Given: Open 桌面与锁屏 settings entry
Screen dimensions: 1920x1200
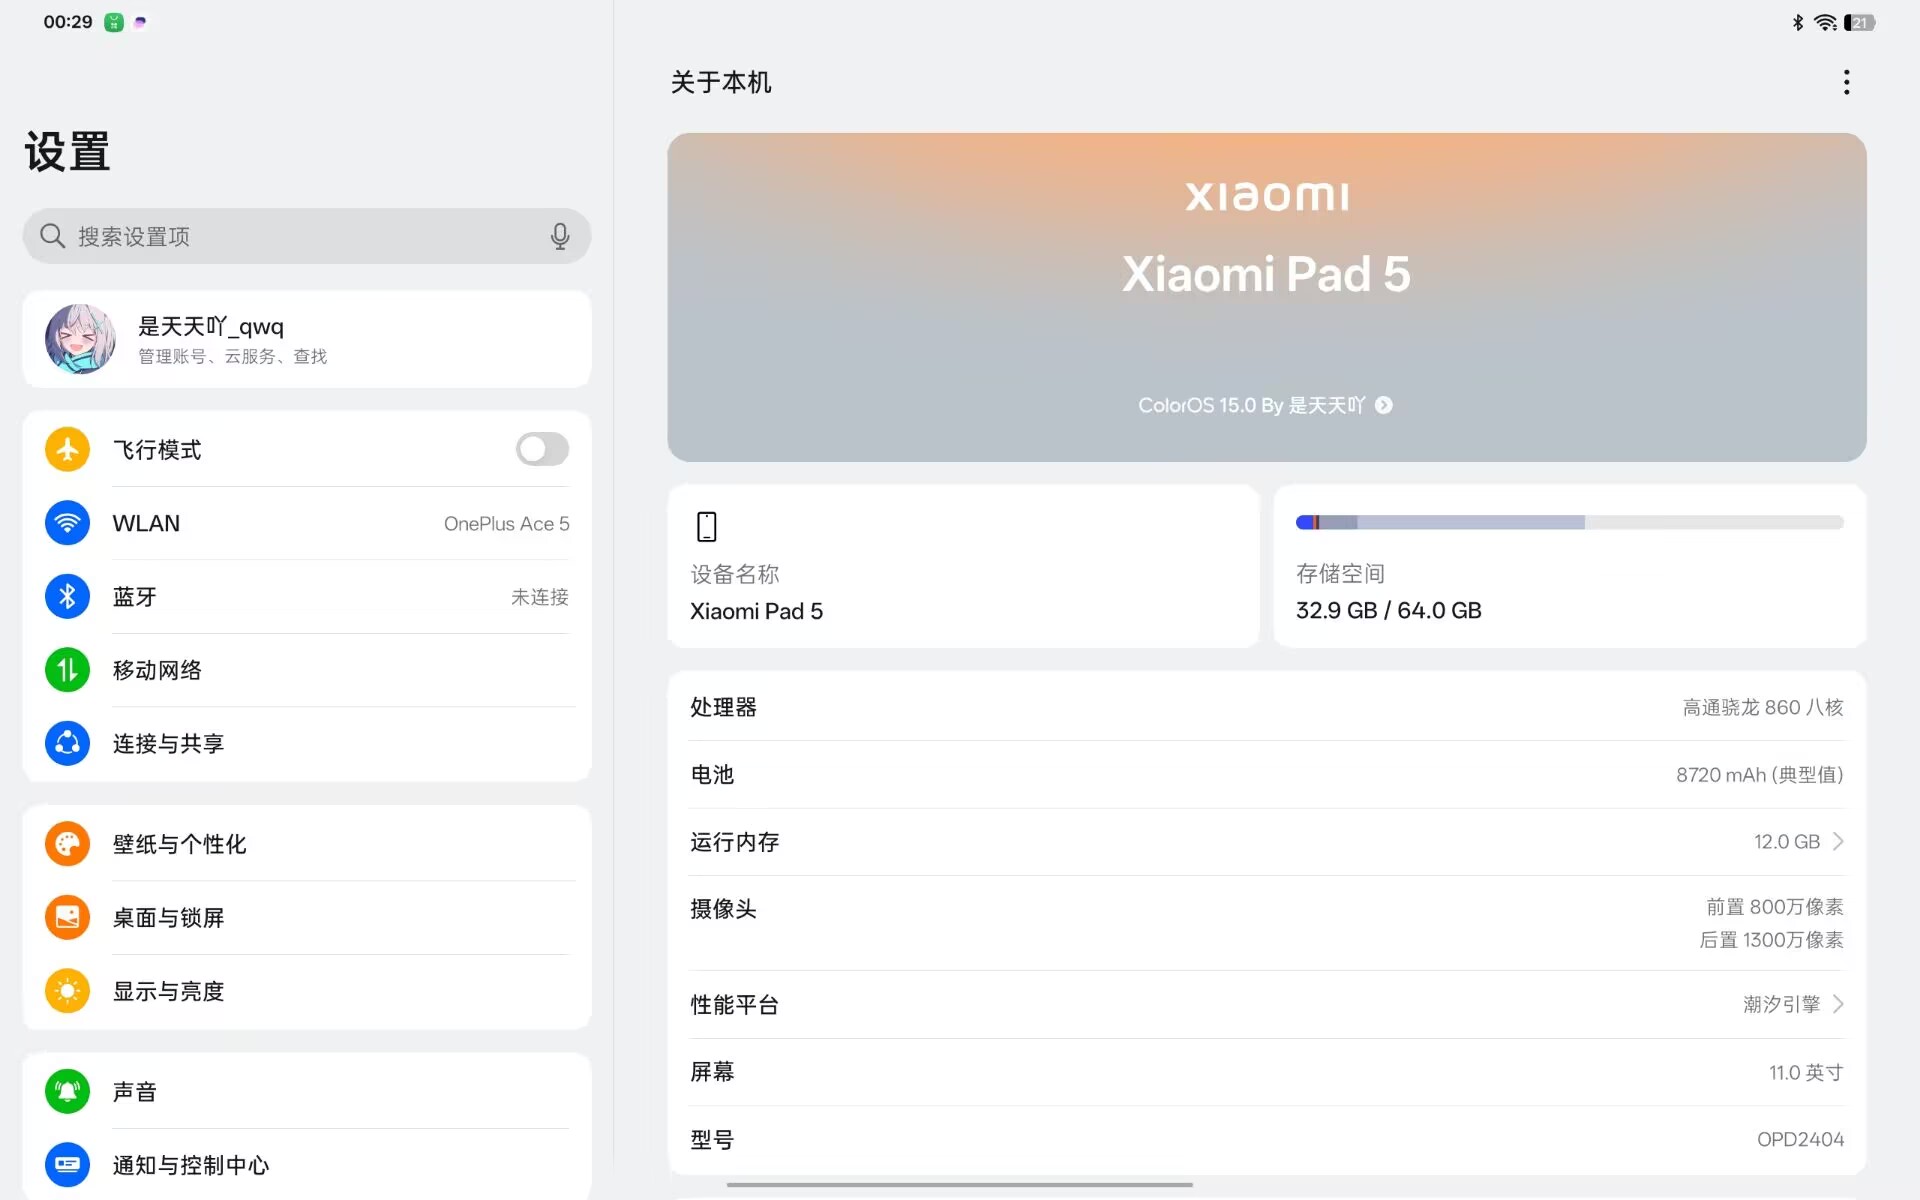Looking at the screenshot, I should 307,917.
